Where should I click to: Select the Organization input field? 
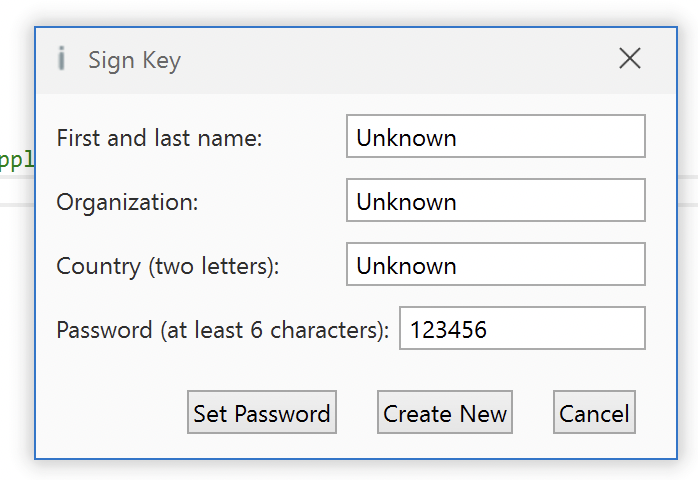point(495,201)
